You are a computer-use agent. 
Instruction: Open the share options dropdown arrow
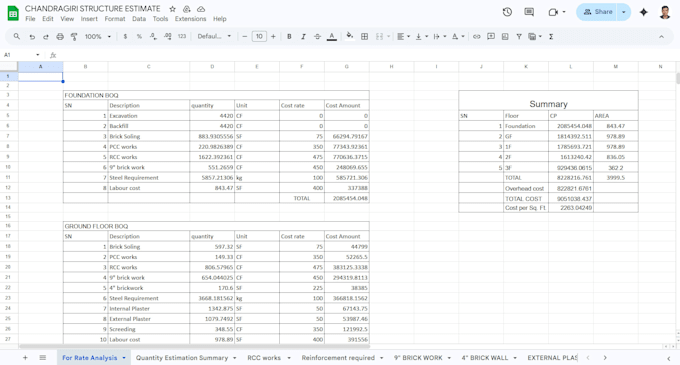click(x=624, y=12)
